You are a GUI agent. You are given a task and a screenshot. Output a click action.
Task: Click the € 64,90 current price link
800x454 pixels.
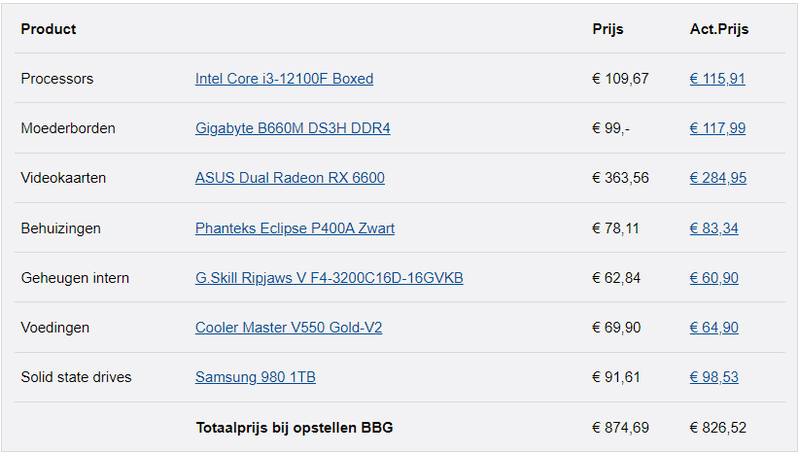point(714,328)
